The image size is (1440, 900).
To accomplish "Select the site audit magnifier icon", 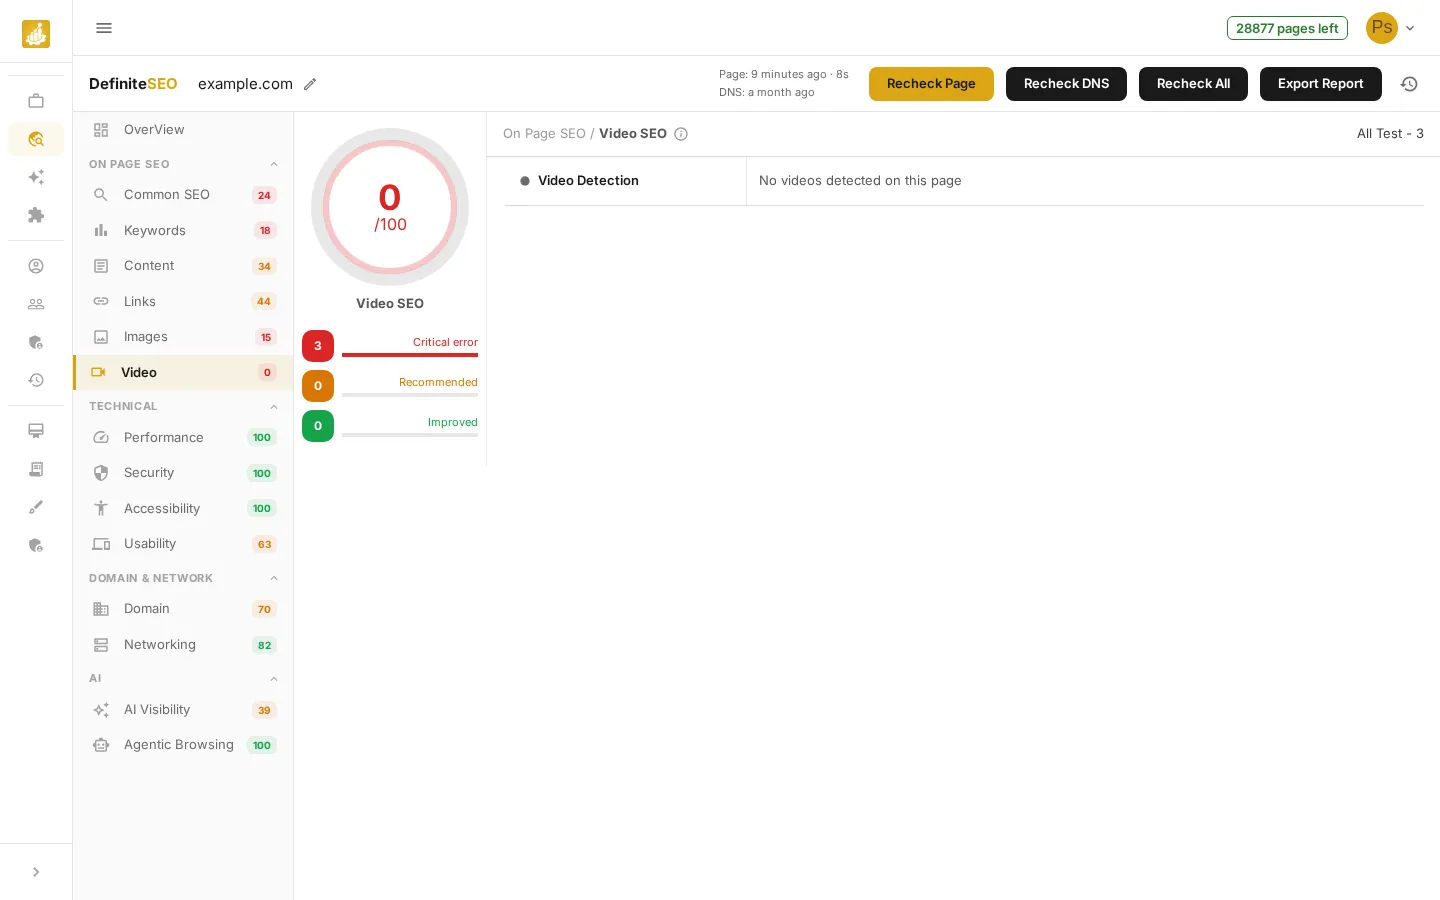I will pos(36,139).
